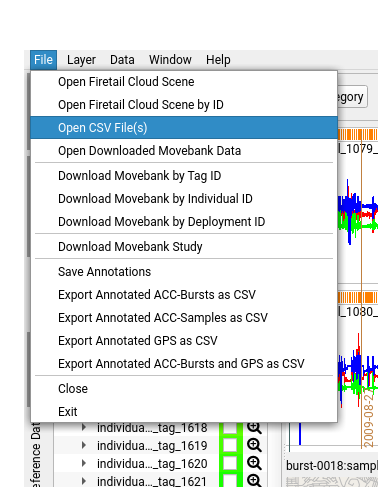The width and height of the screenshot is (378, 487).
Task: Expand the individua..._tag_1618 tree node
Action: coord(84,427)
